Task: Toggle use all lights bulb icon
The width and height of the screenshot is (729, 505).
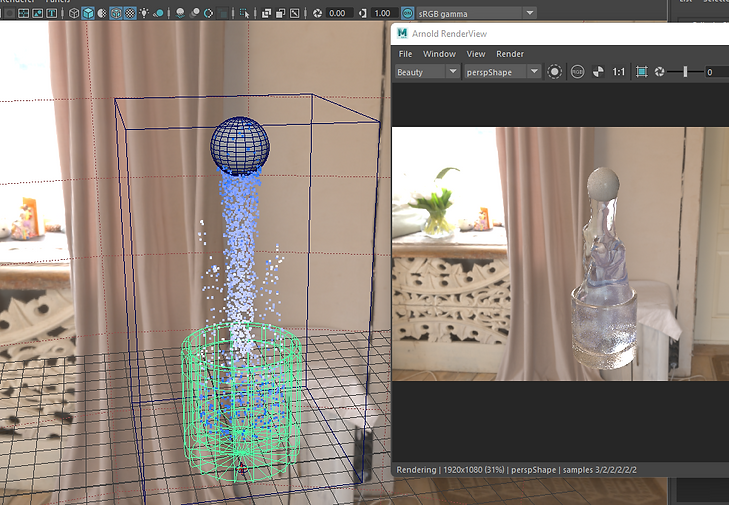Action: (144, 13)
